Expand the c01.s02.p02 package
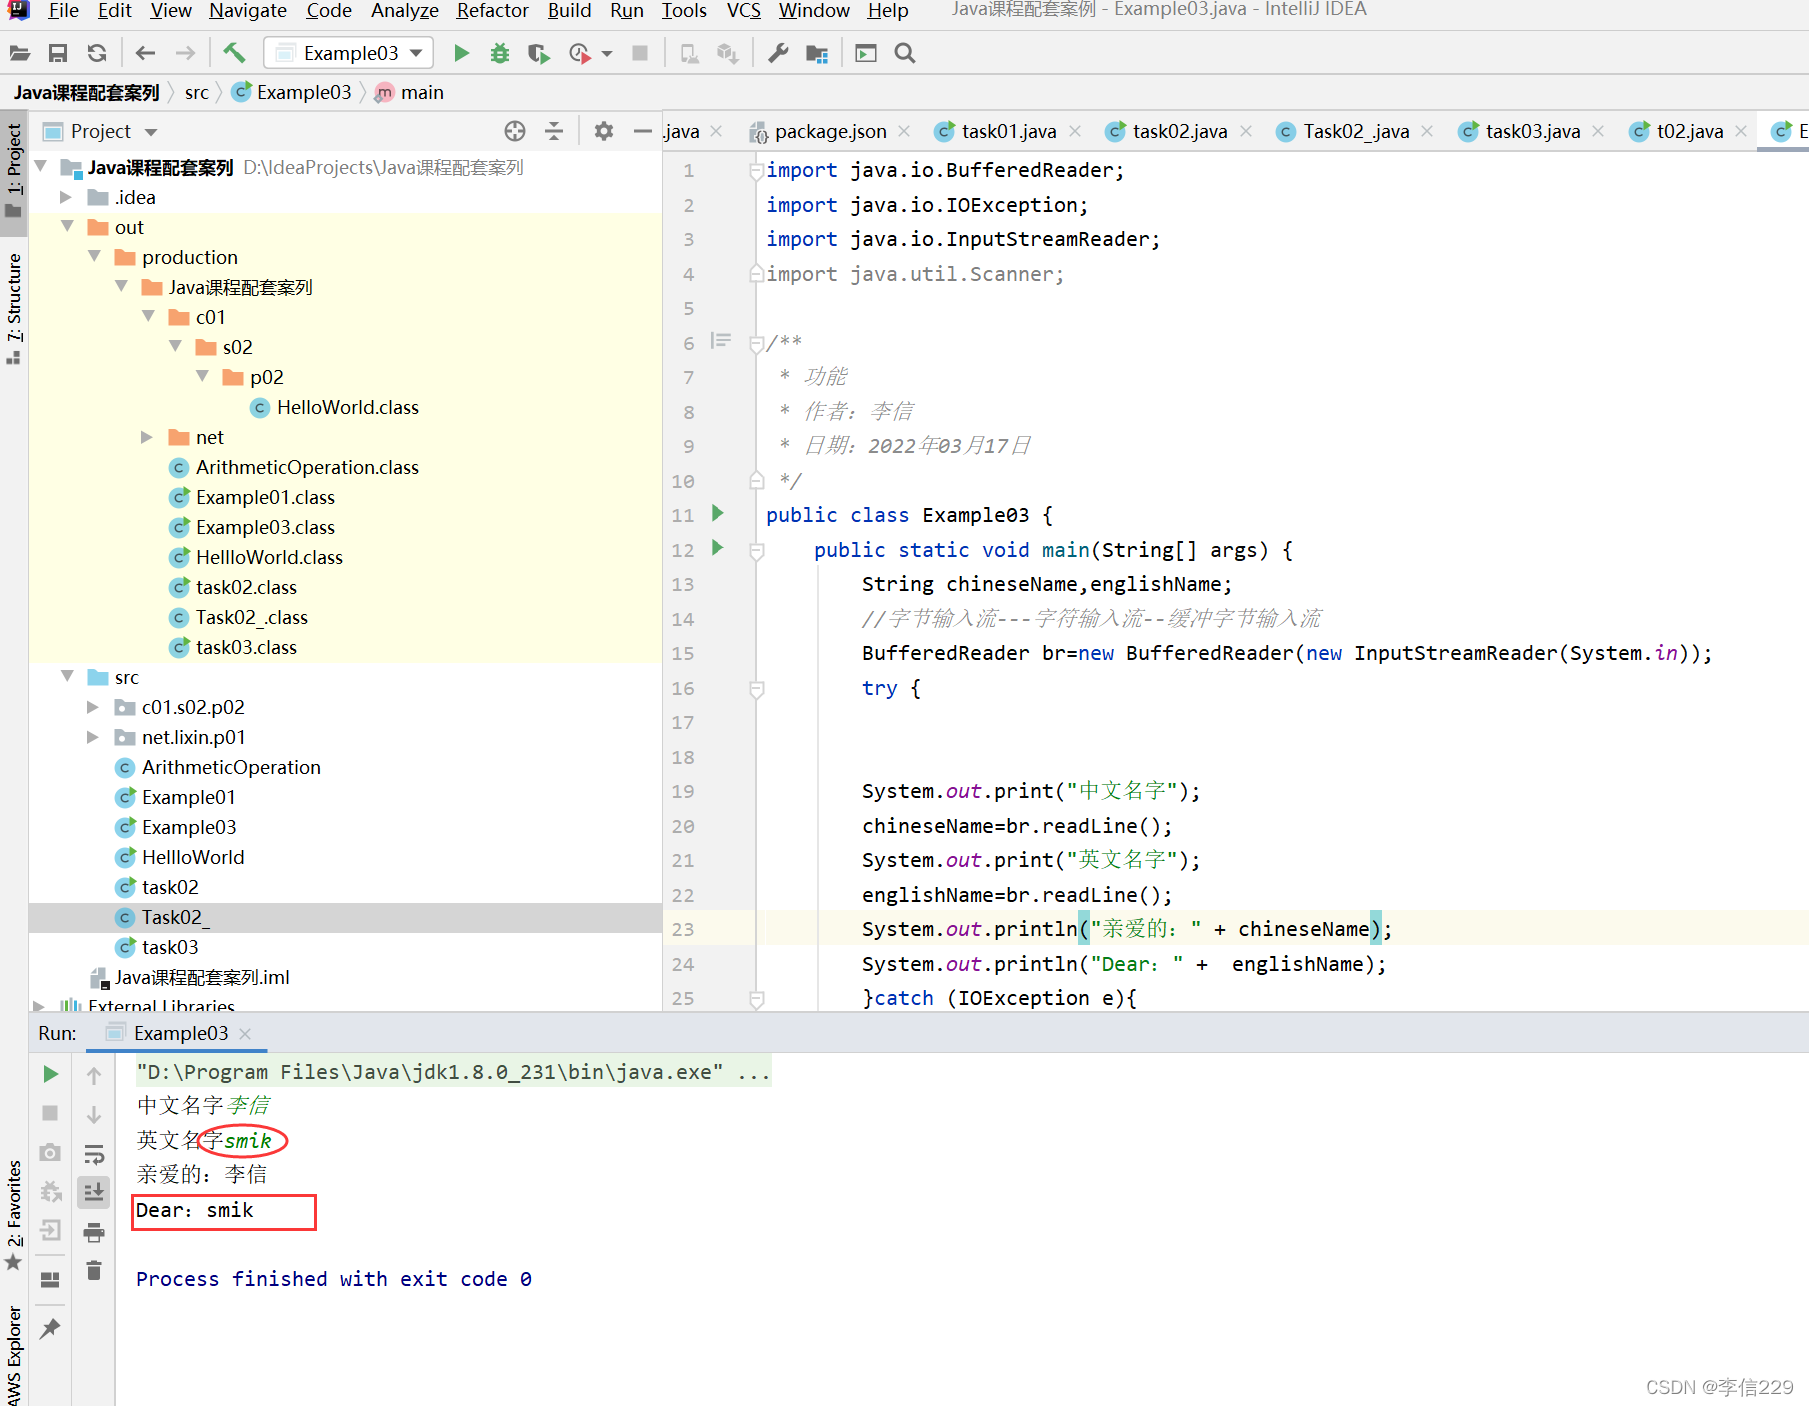This screenshot has height=1406, width=1809. 93,707
